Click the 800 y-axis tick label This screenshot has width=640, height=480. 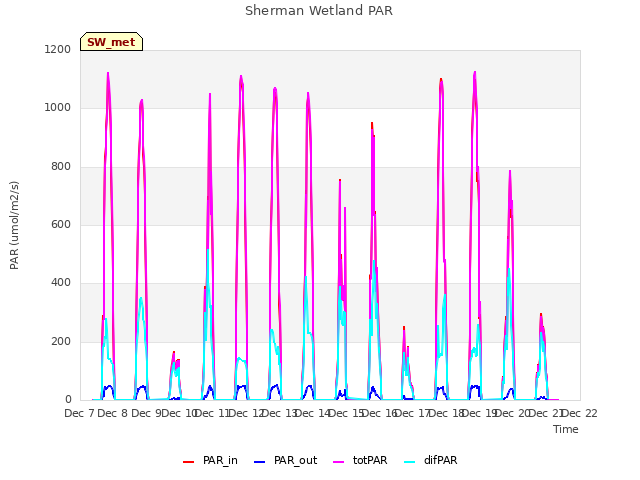pyautogui.click(x=61, y=167)
